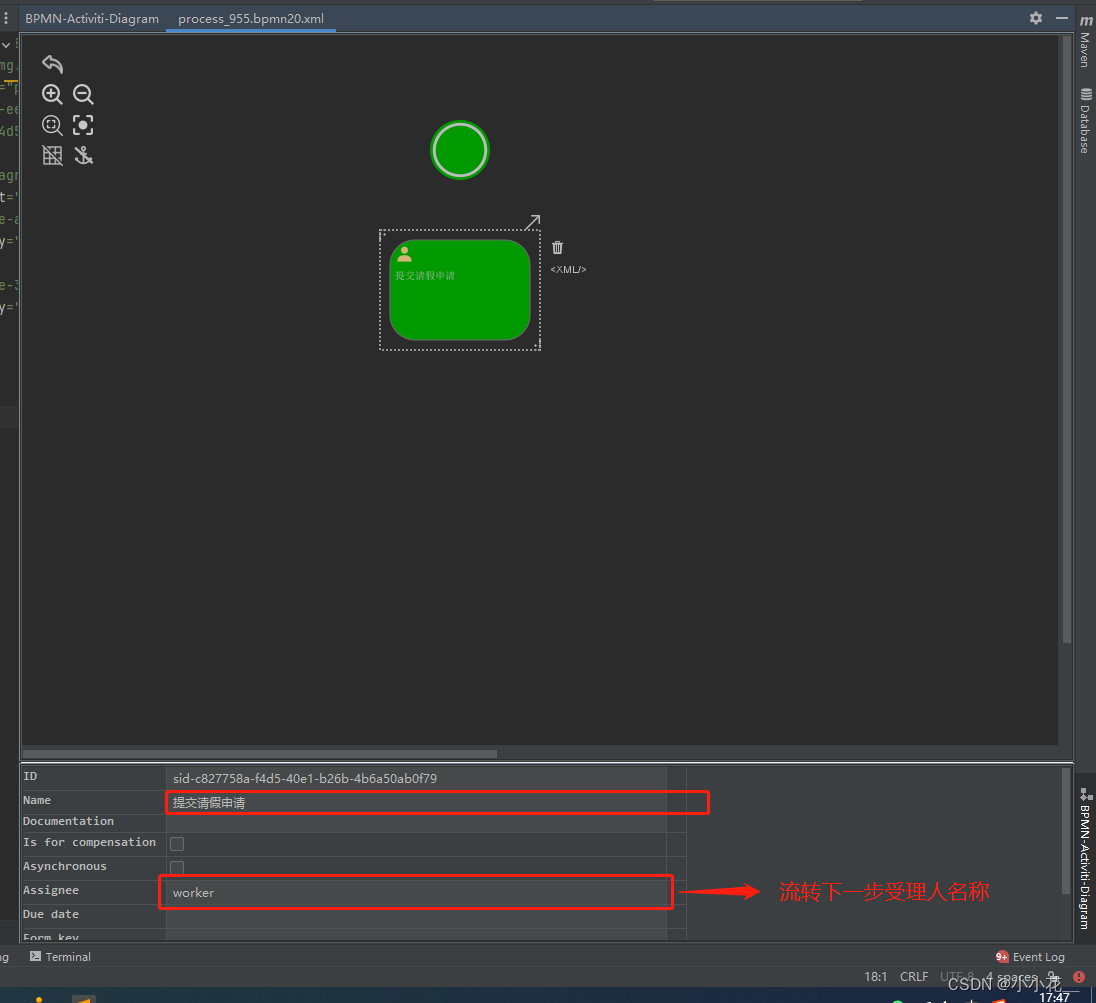
Task: Enable the Is for compensation checkbox
Action: [x=177, y=843]
